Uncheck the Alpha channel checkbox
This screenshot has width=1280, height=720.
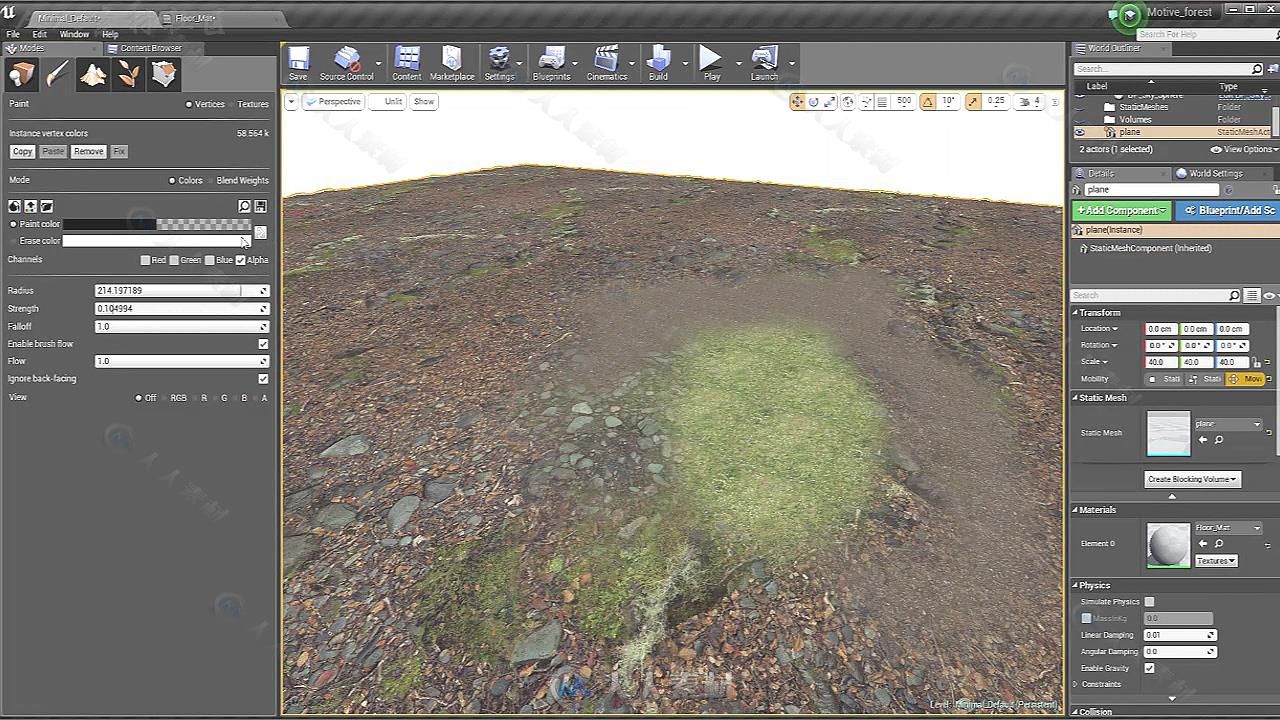(x=240, y=260)
